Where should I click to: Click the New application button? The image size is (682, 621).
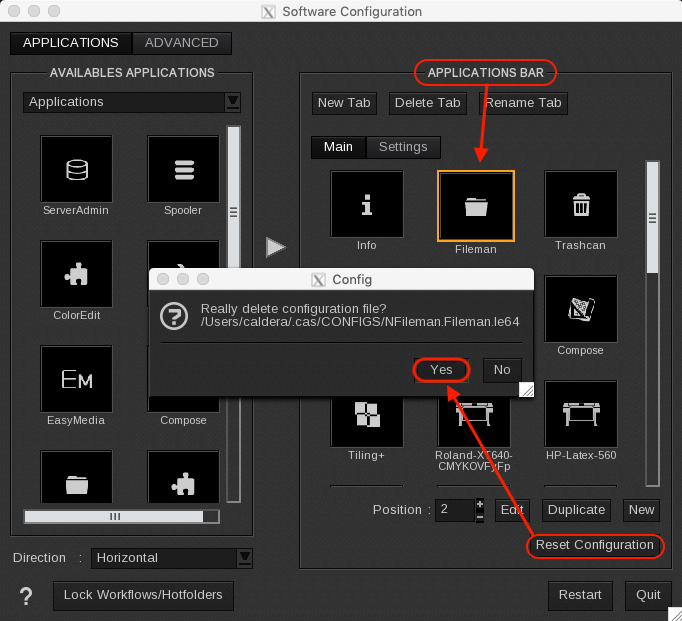[642, 510]
